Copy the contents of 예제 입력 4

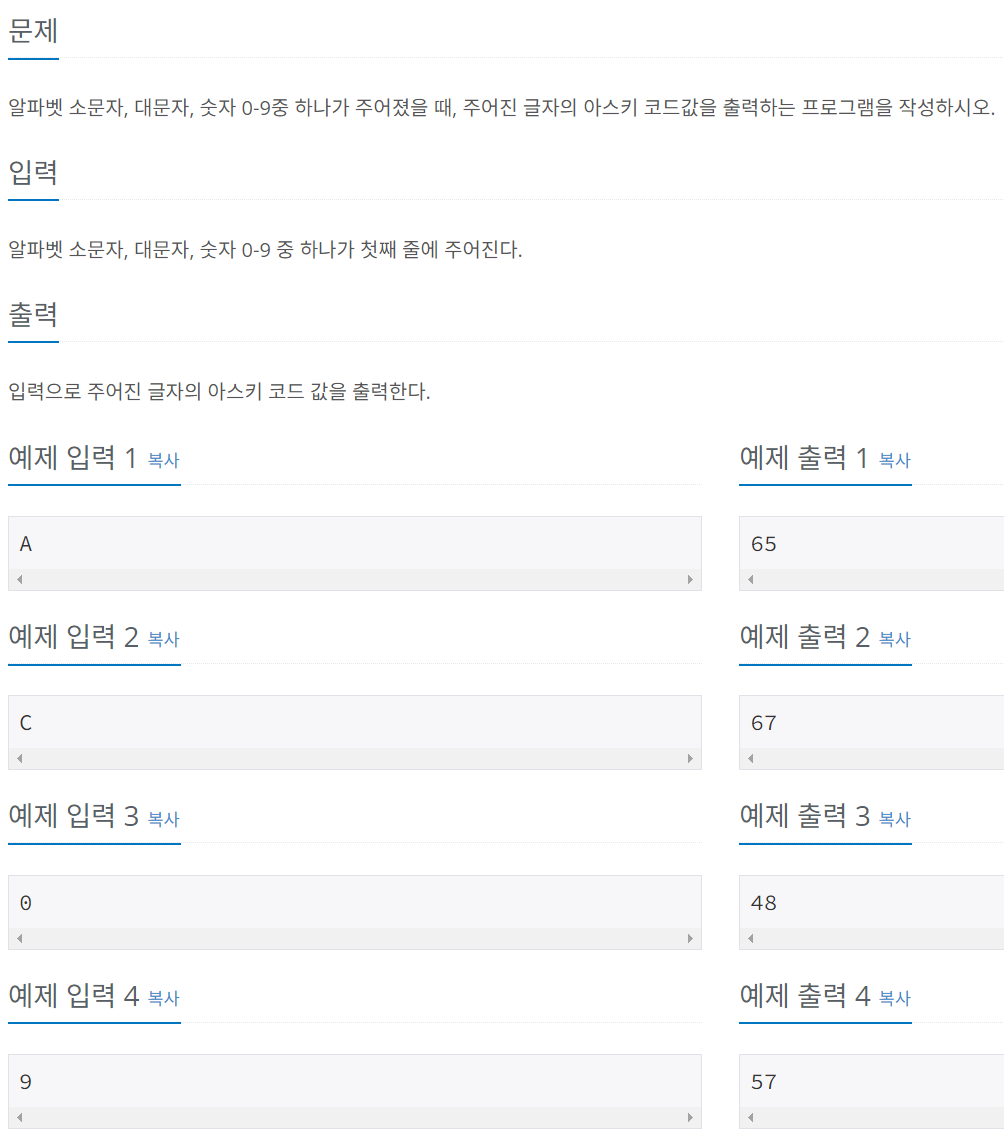(x=163, y=997)
